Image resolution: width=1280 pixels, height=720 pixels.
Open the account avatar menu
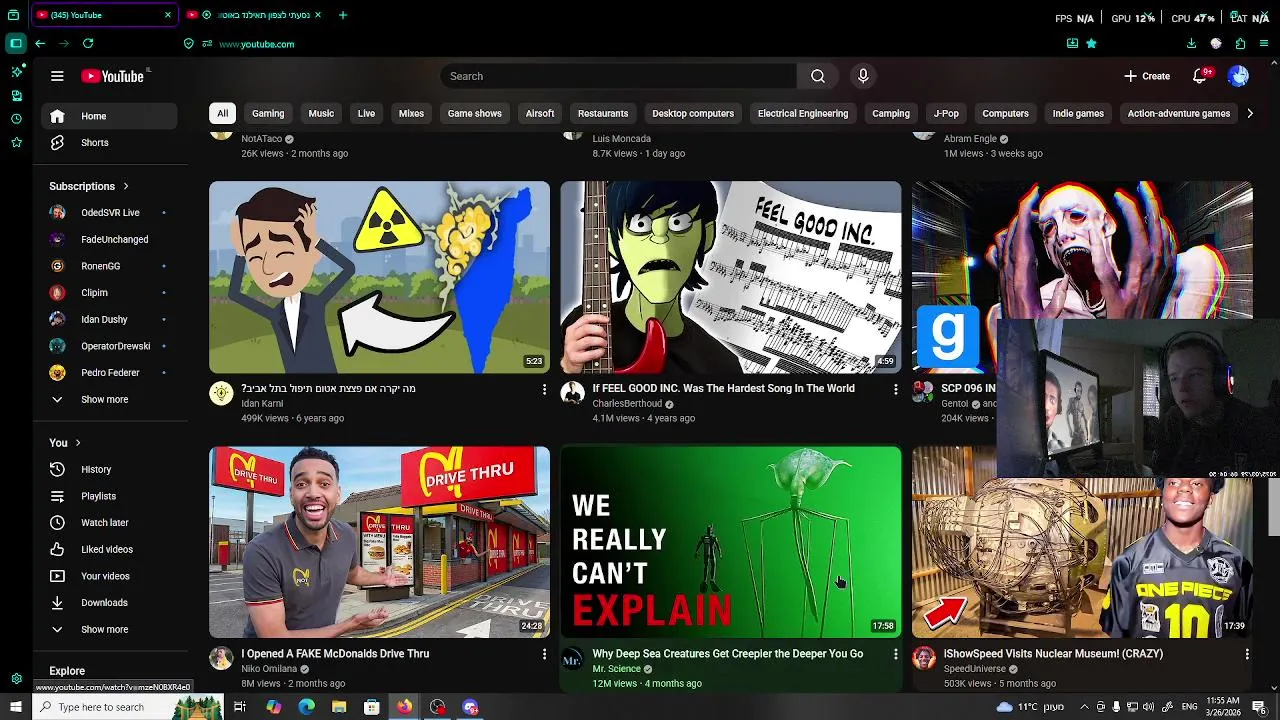click(1238, 76)
